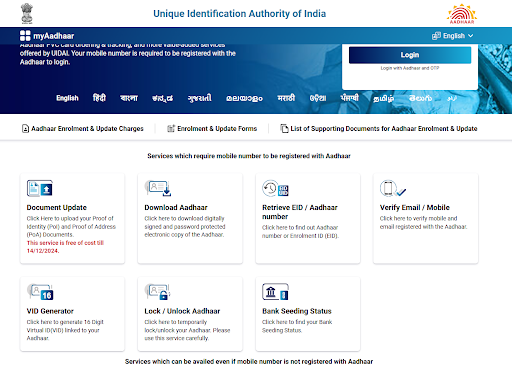This screenshot has height=368, width=512.
Task: Click 'Click here to temporarily' description text
Action: click(x=176, y=322)
